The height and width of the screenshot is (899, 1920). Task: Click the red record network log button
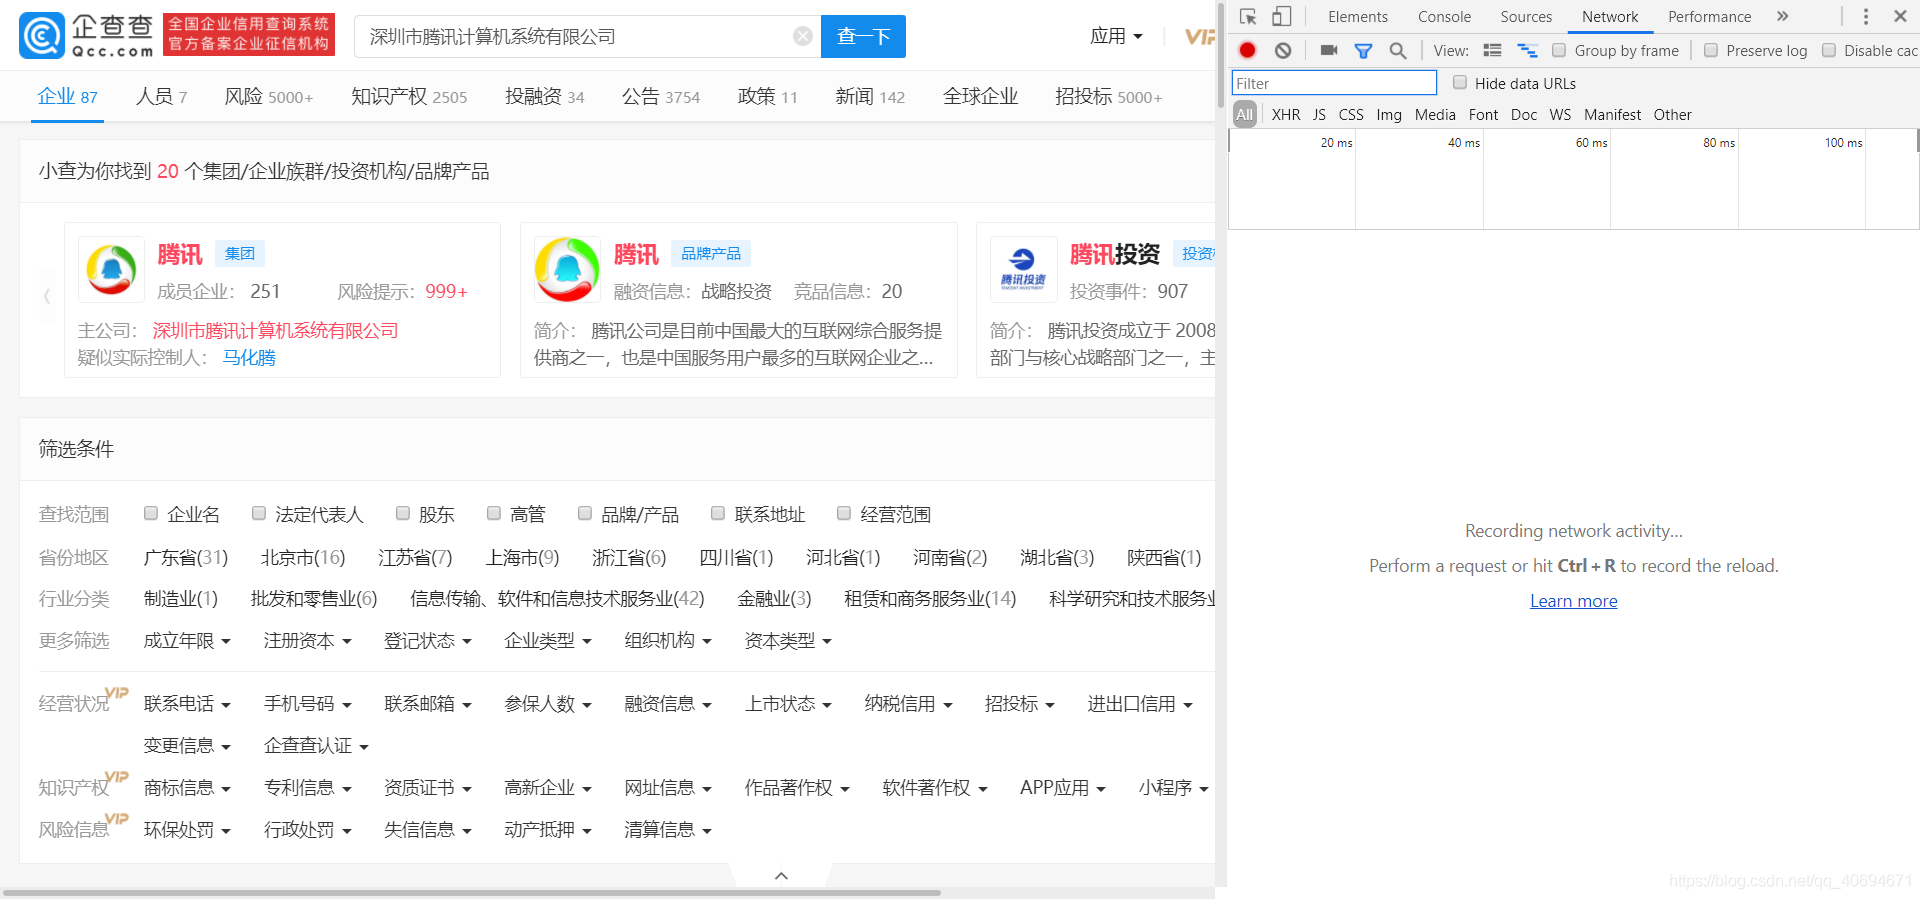click(1247, 50)
